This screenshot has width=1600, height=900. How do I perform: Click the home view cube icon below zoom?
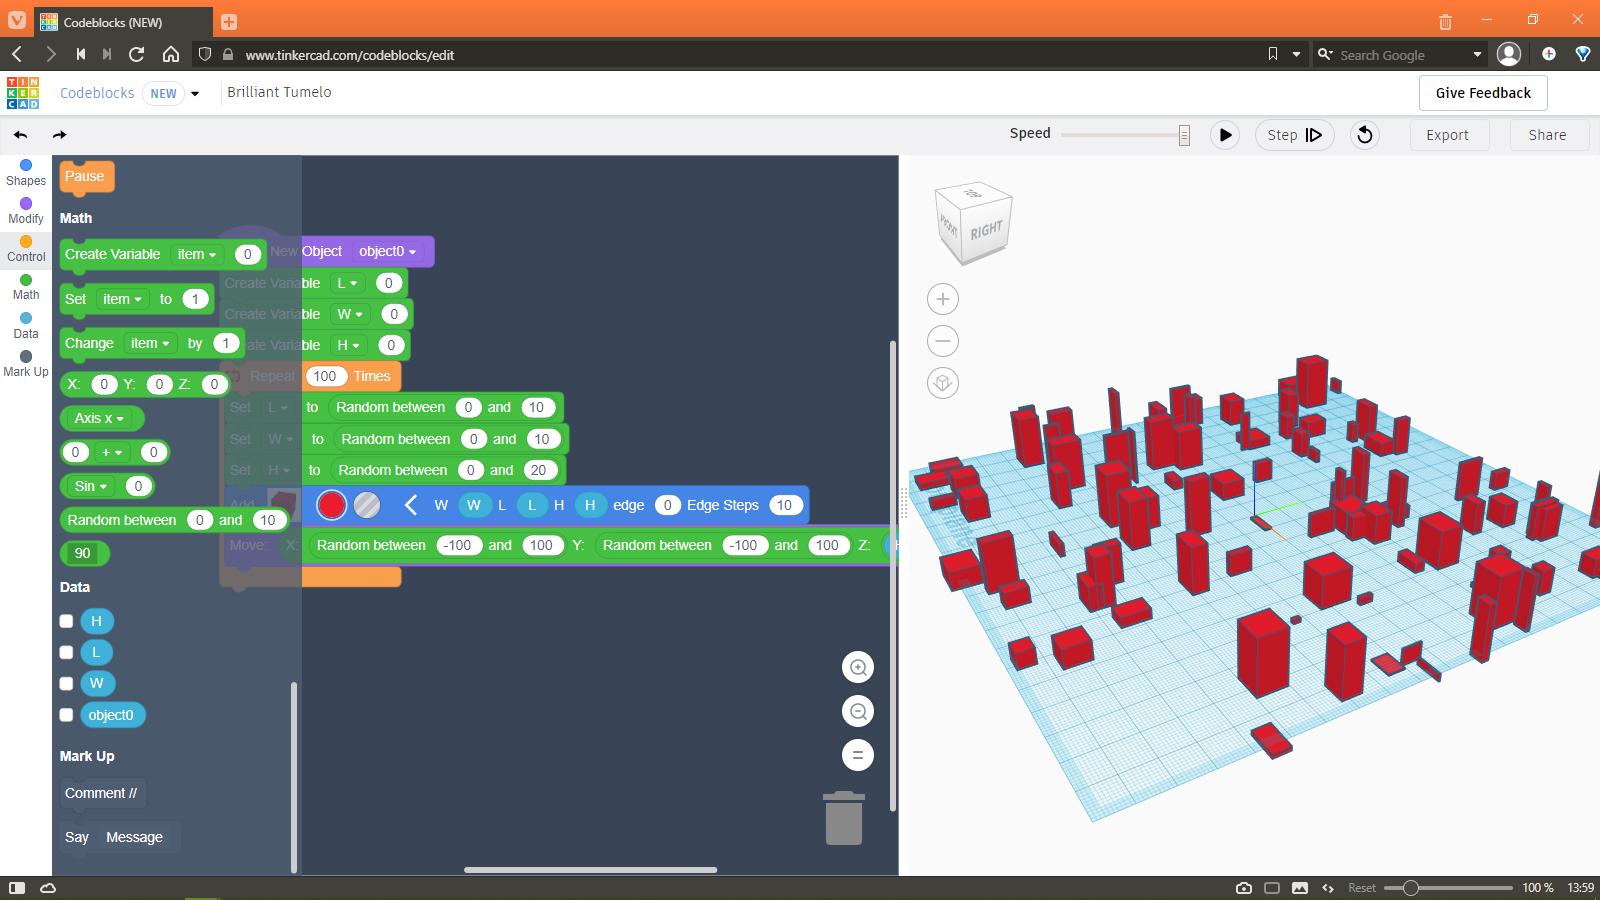(x=943, y=383)
